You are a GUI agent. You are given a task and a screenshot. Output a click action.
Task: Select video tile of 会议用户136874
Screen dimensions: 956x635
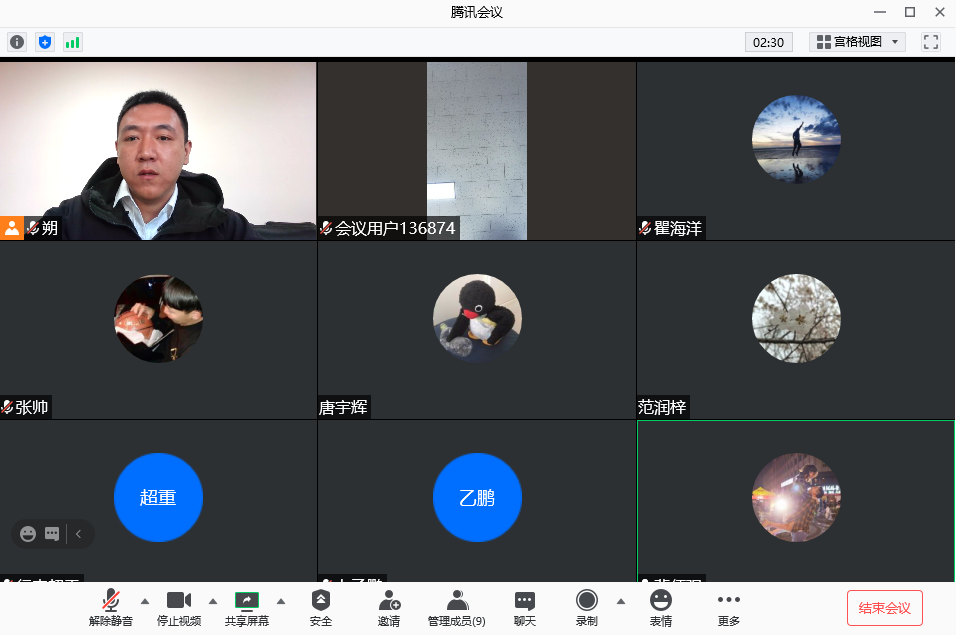coord(477,151)
